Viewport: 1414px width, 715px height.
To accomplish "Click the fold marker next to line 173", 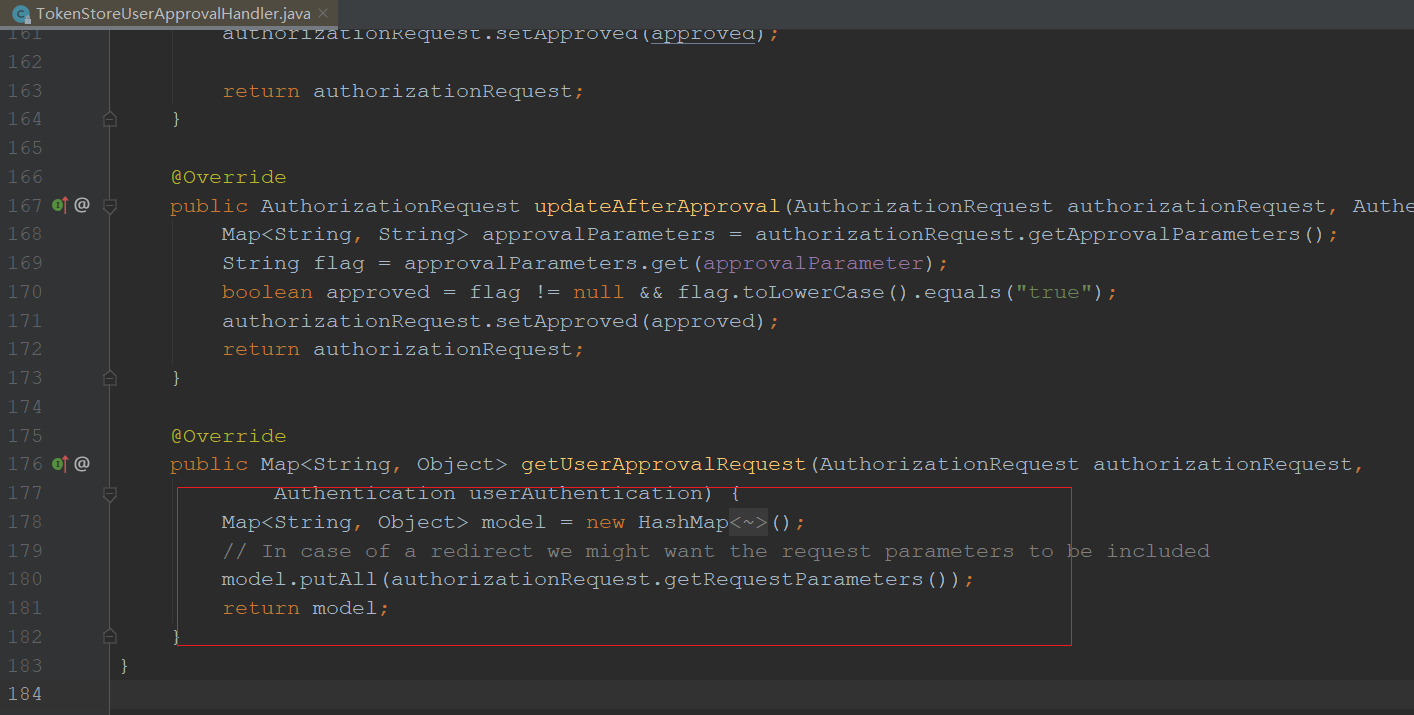I will pos(110,377).
